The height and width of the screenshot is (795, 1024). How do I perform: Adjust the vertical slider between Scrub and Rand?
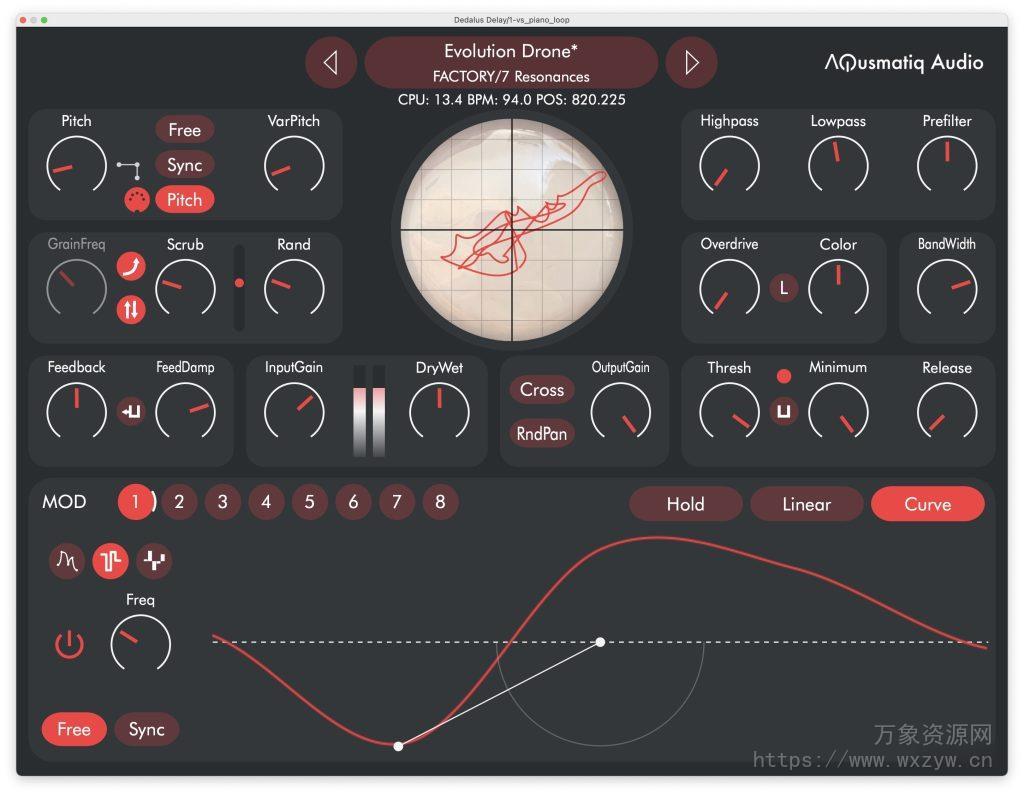239,282
